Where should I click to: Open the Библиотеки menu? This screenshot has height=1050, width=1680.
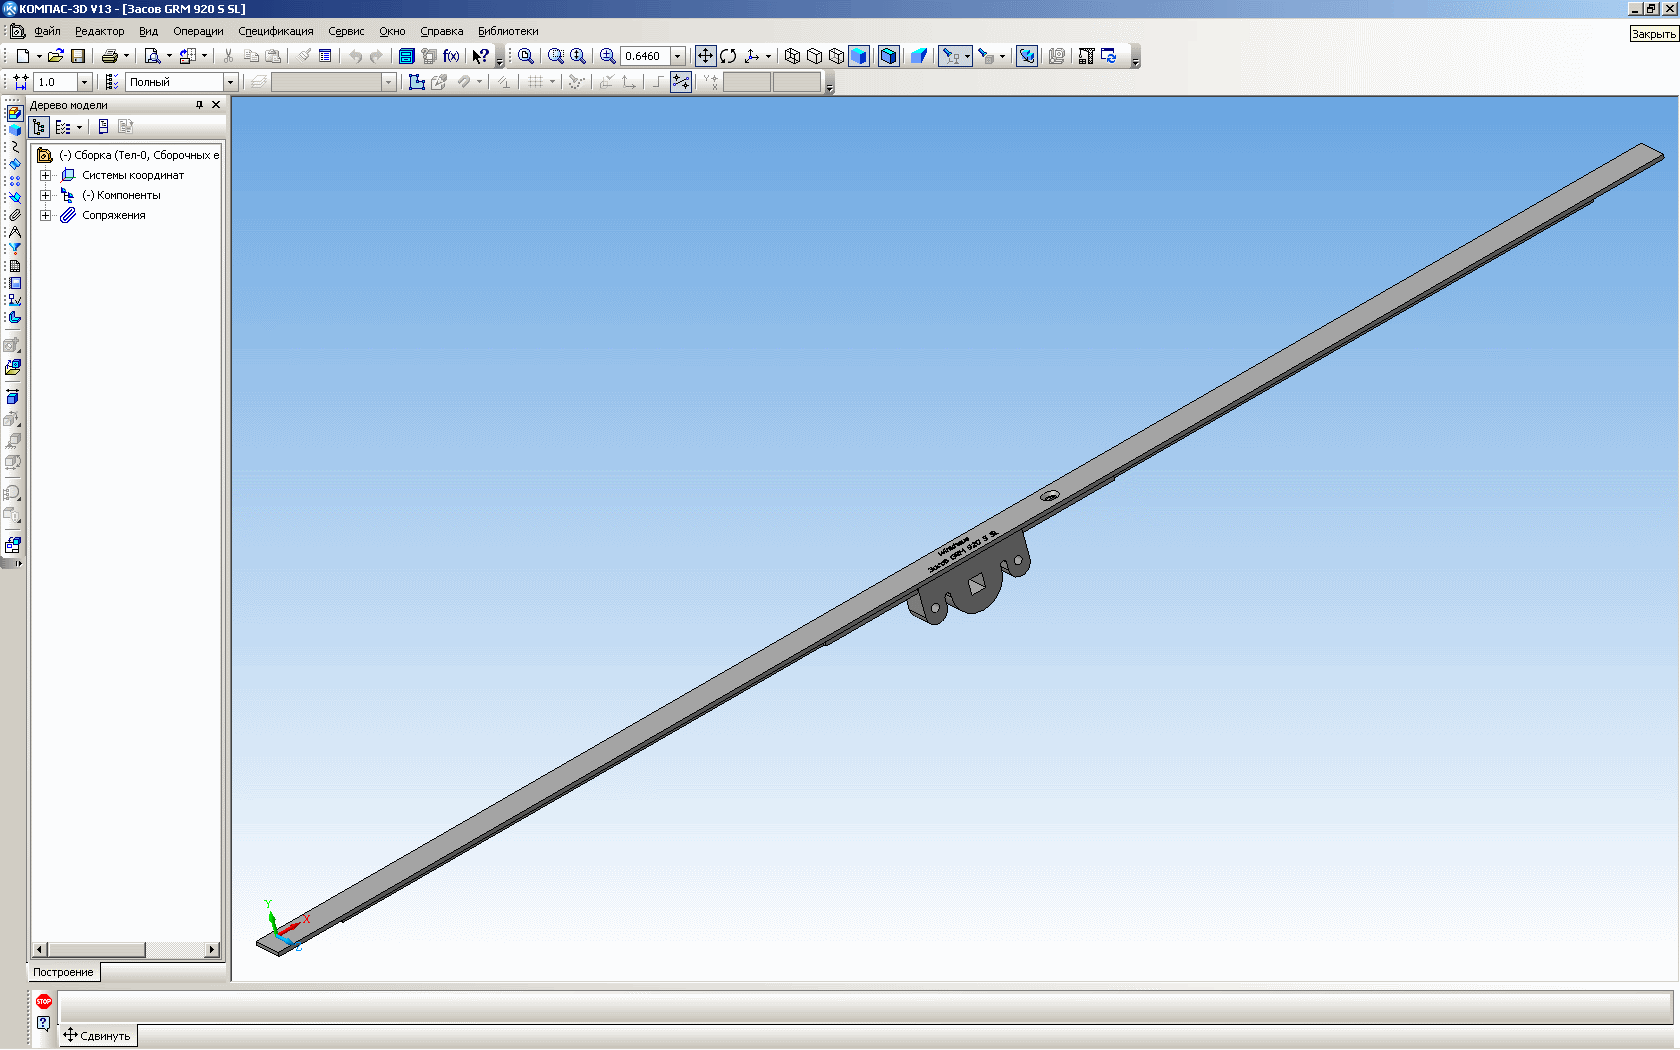pos(508,31)
